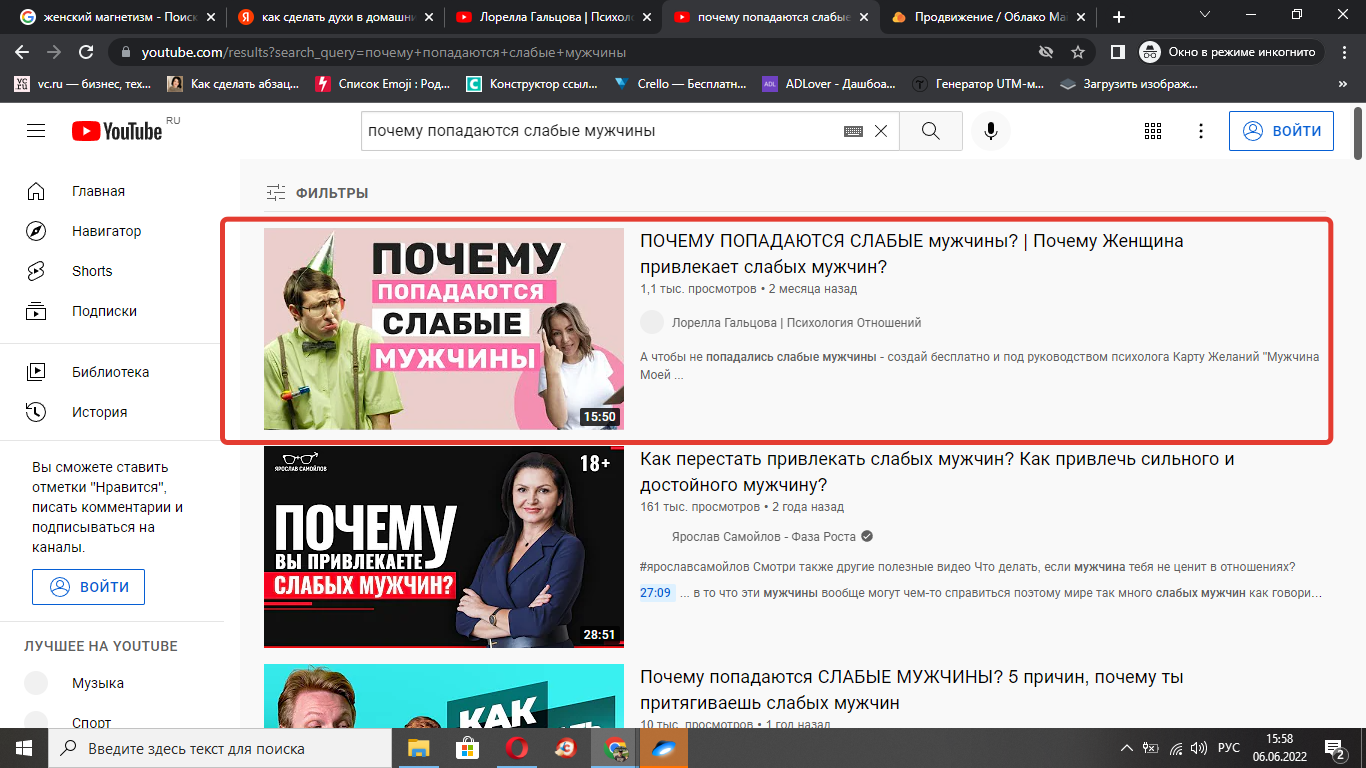Image resolution: width=1366 pixels, height=768 pixels.
Task: Open the tab search dropdown arrow
Action: pyautogui.click(x=1204, y=15)
